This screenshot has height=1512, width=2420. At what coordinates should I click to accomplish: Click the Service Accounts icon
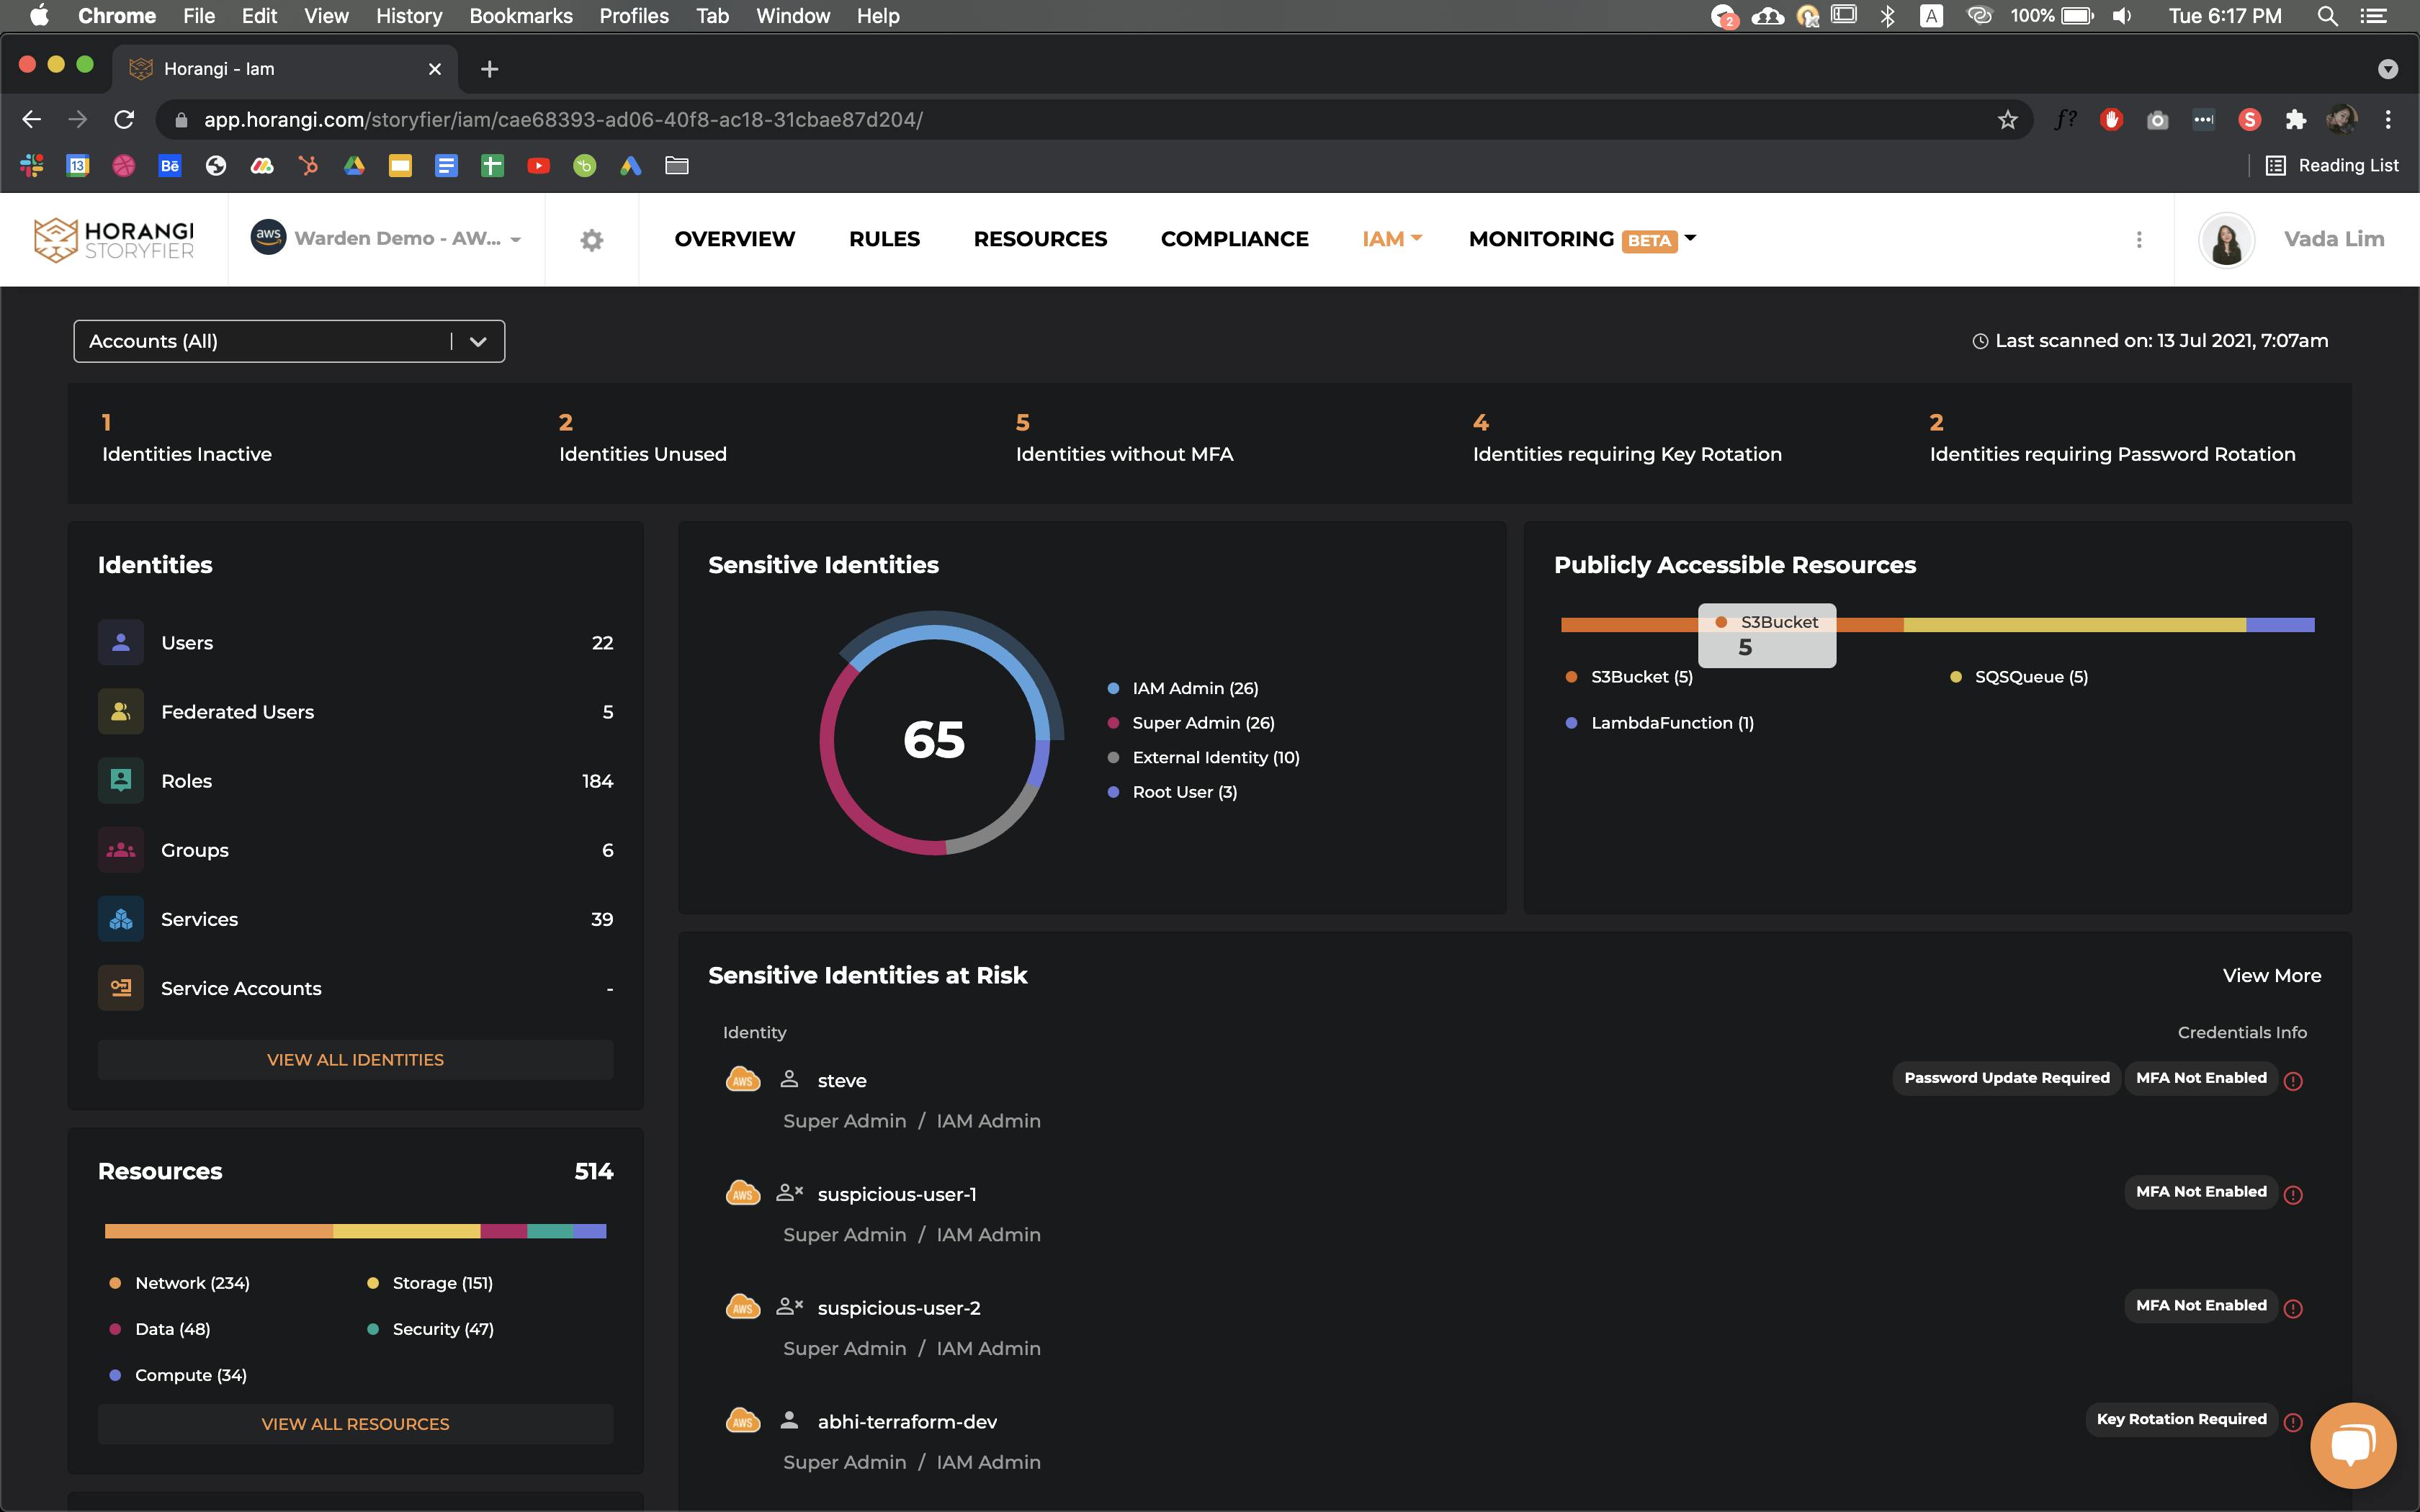click(121, 988)
